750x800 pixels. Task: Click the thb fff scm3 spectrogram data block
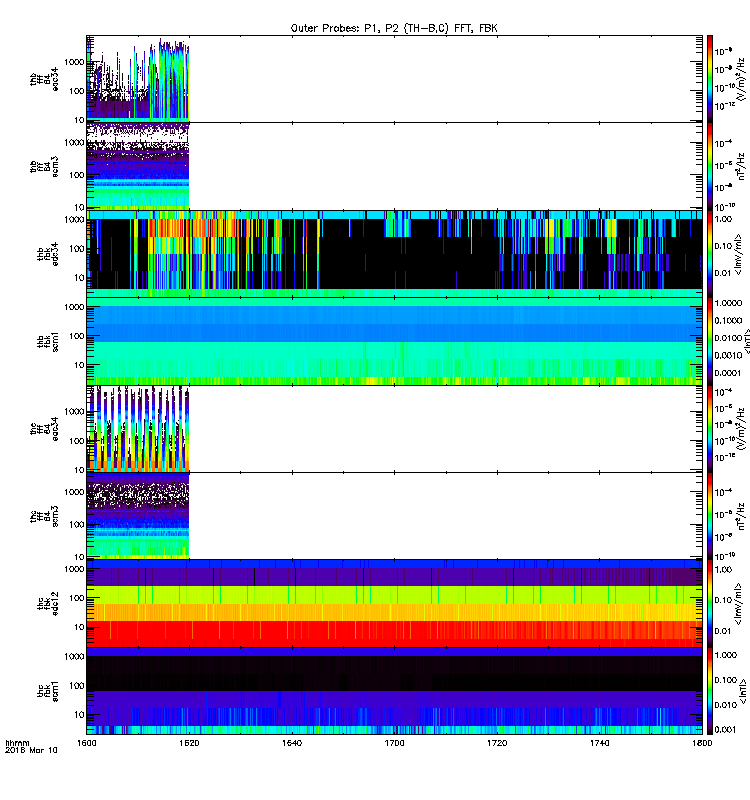(138, 166)
